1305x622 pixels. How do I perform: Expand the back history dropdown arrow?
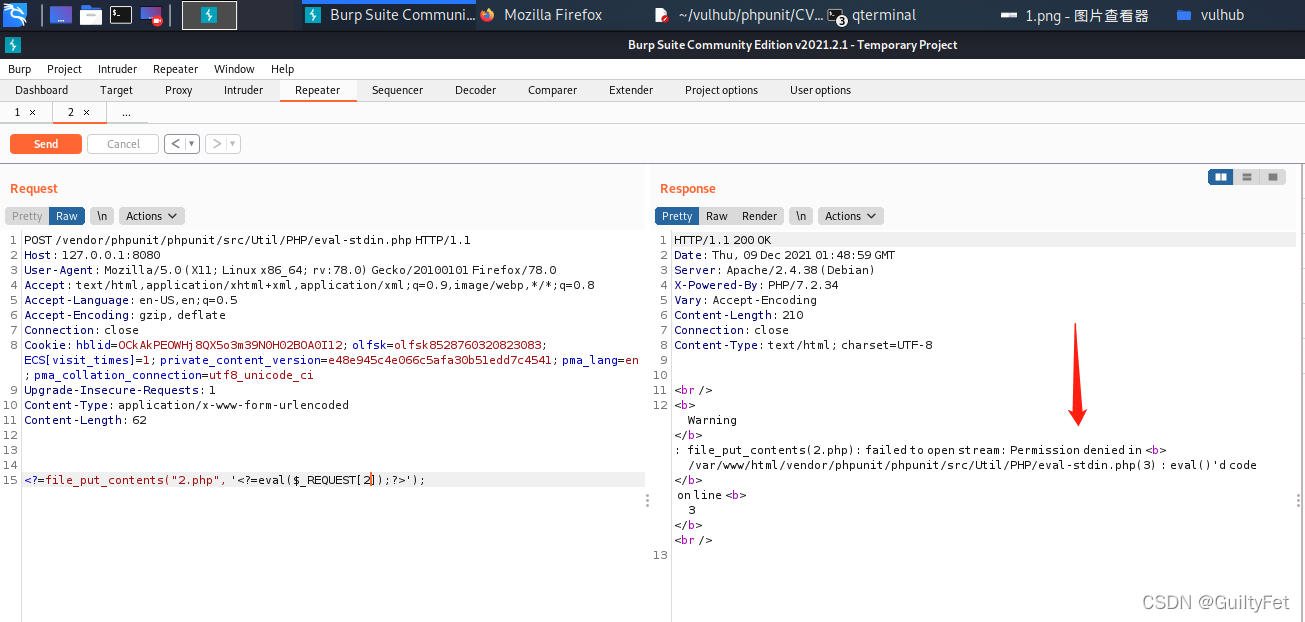click(193, 144)
